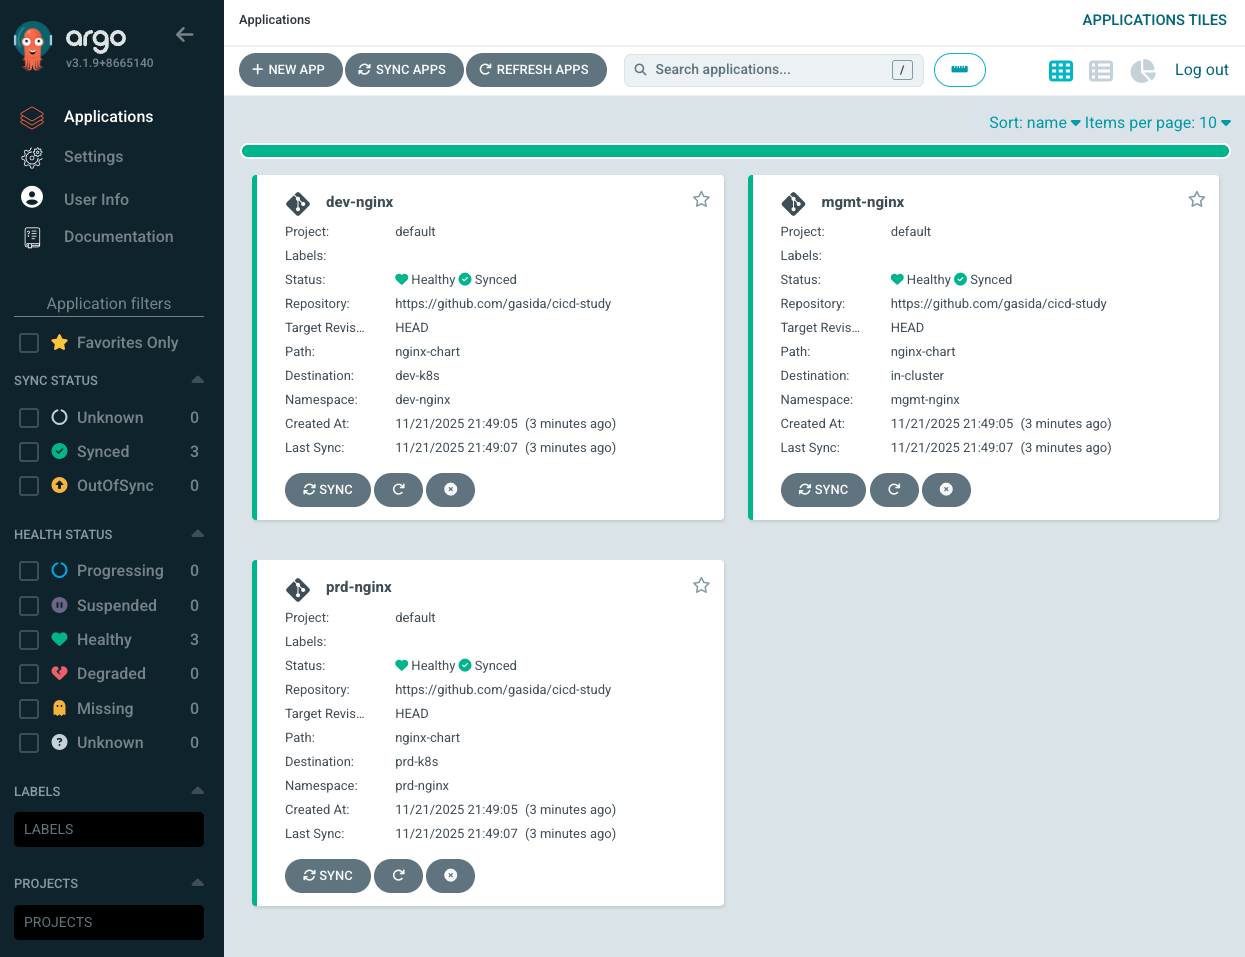Click dev-nginx repository URL text
The width and height of the screenshot is (1245, 957).
503,304
